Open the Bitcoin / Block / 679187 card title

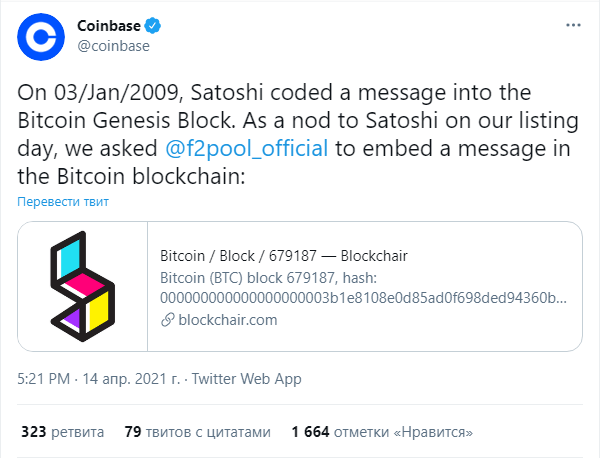coord(284,256)
